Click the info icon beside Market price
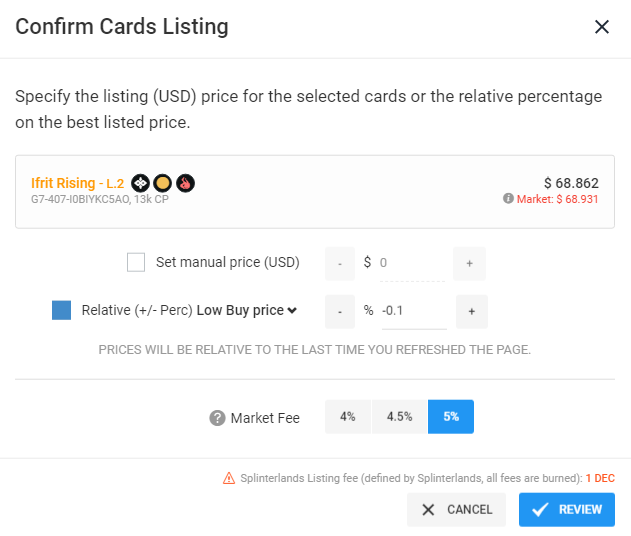631x536 pixels. pyautogui.click(x=508, y=198)
